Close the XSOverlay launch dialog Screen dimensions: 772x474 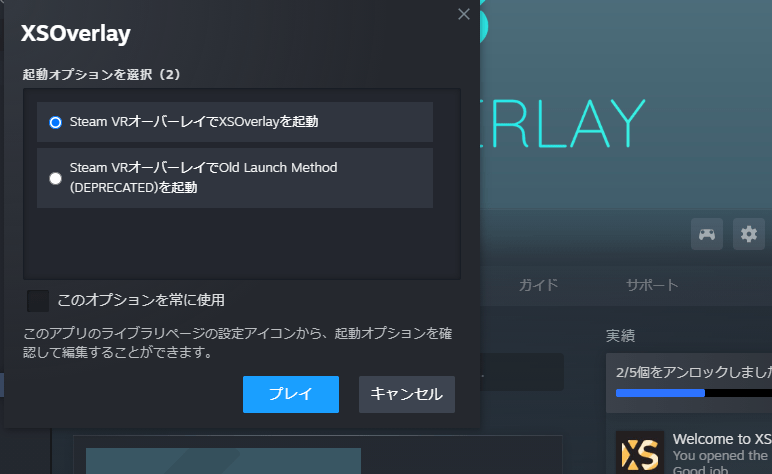tap(463, 14)
